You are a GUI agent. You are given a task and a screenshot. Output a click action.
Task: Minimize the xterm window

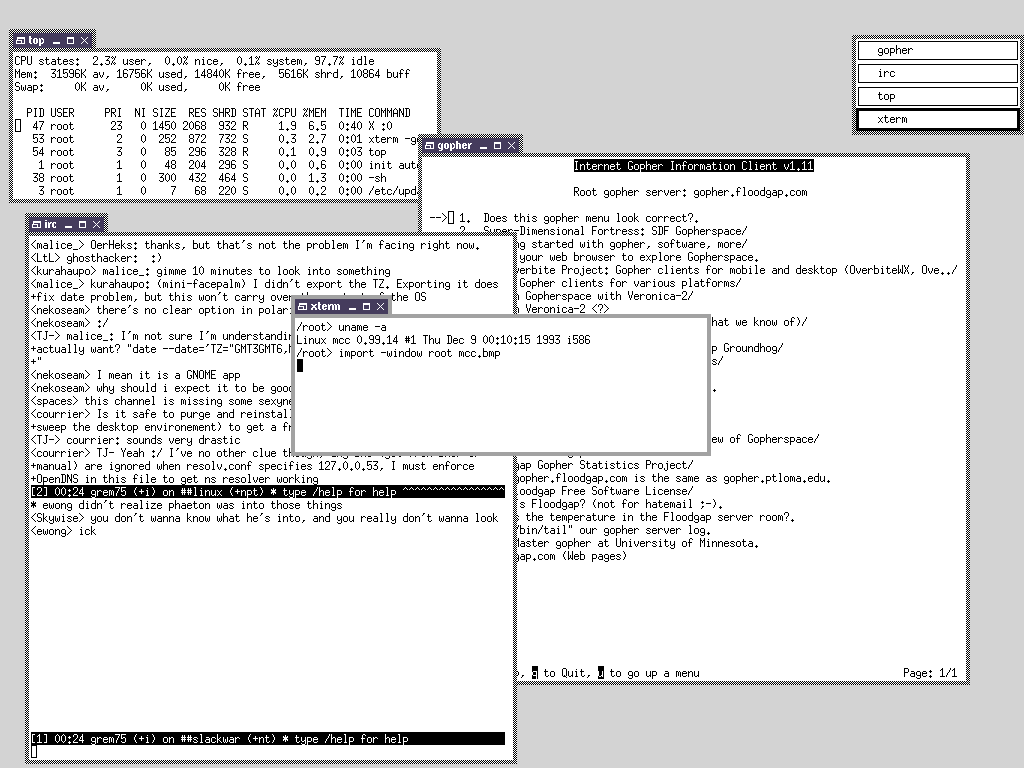click(x=351, y=306)
